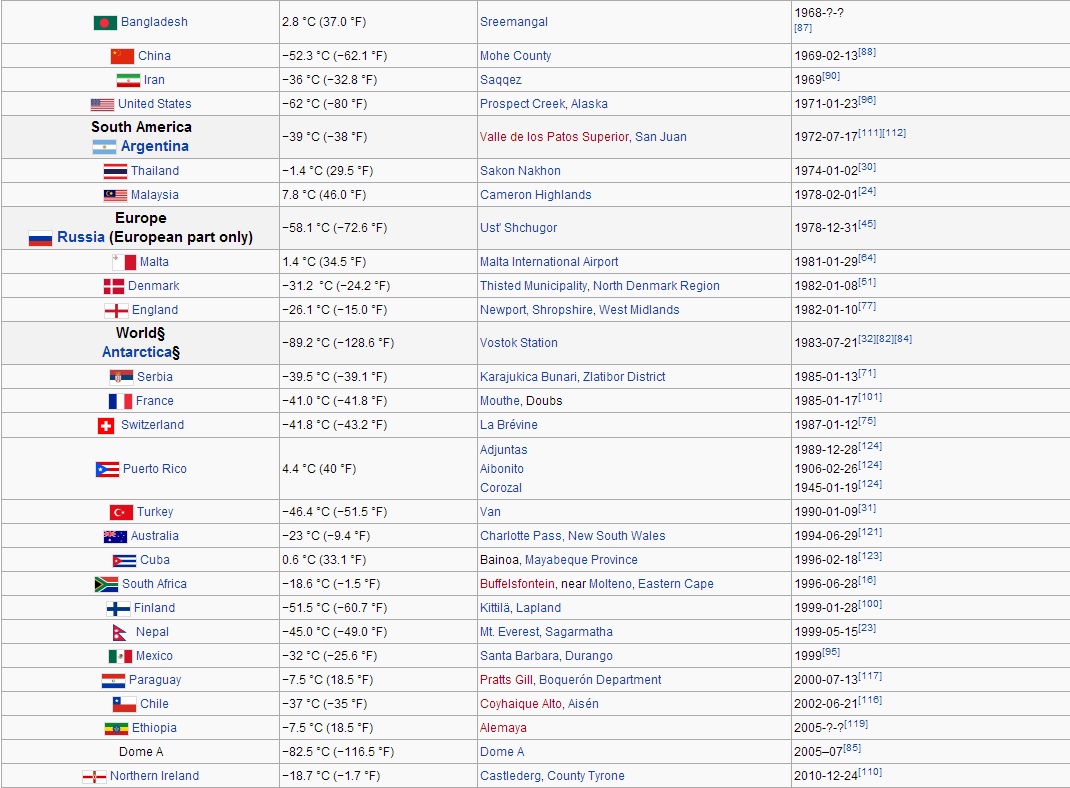This screenshot has width=1070, height=788.
Task: Open the Buffelsfontein red link
Action: (517, 583)
